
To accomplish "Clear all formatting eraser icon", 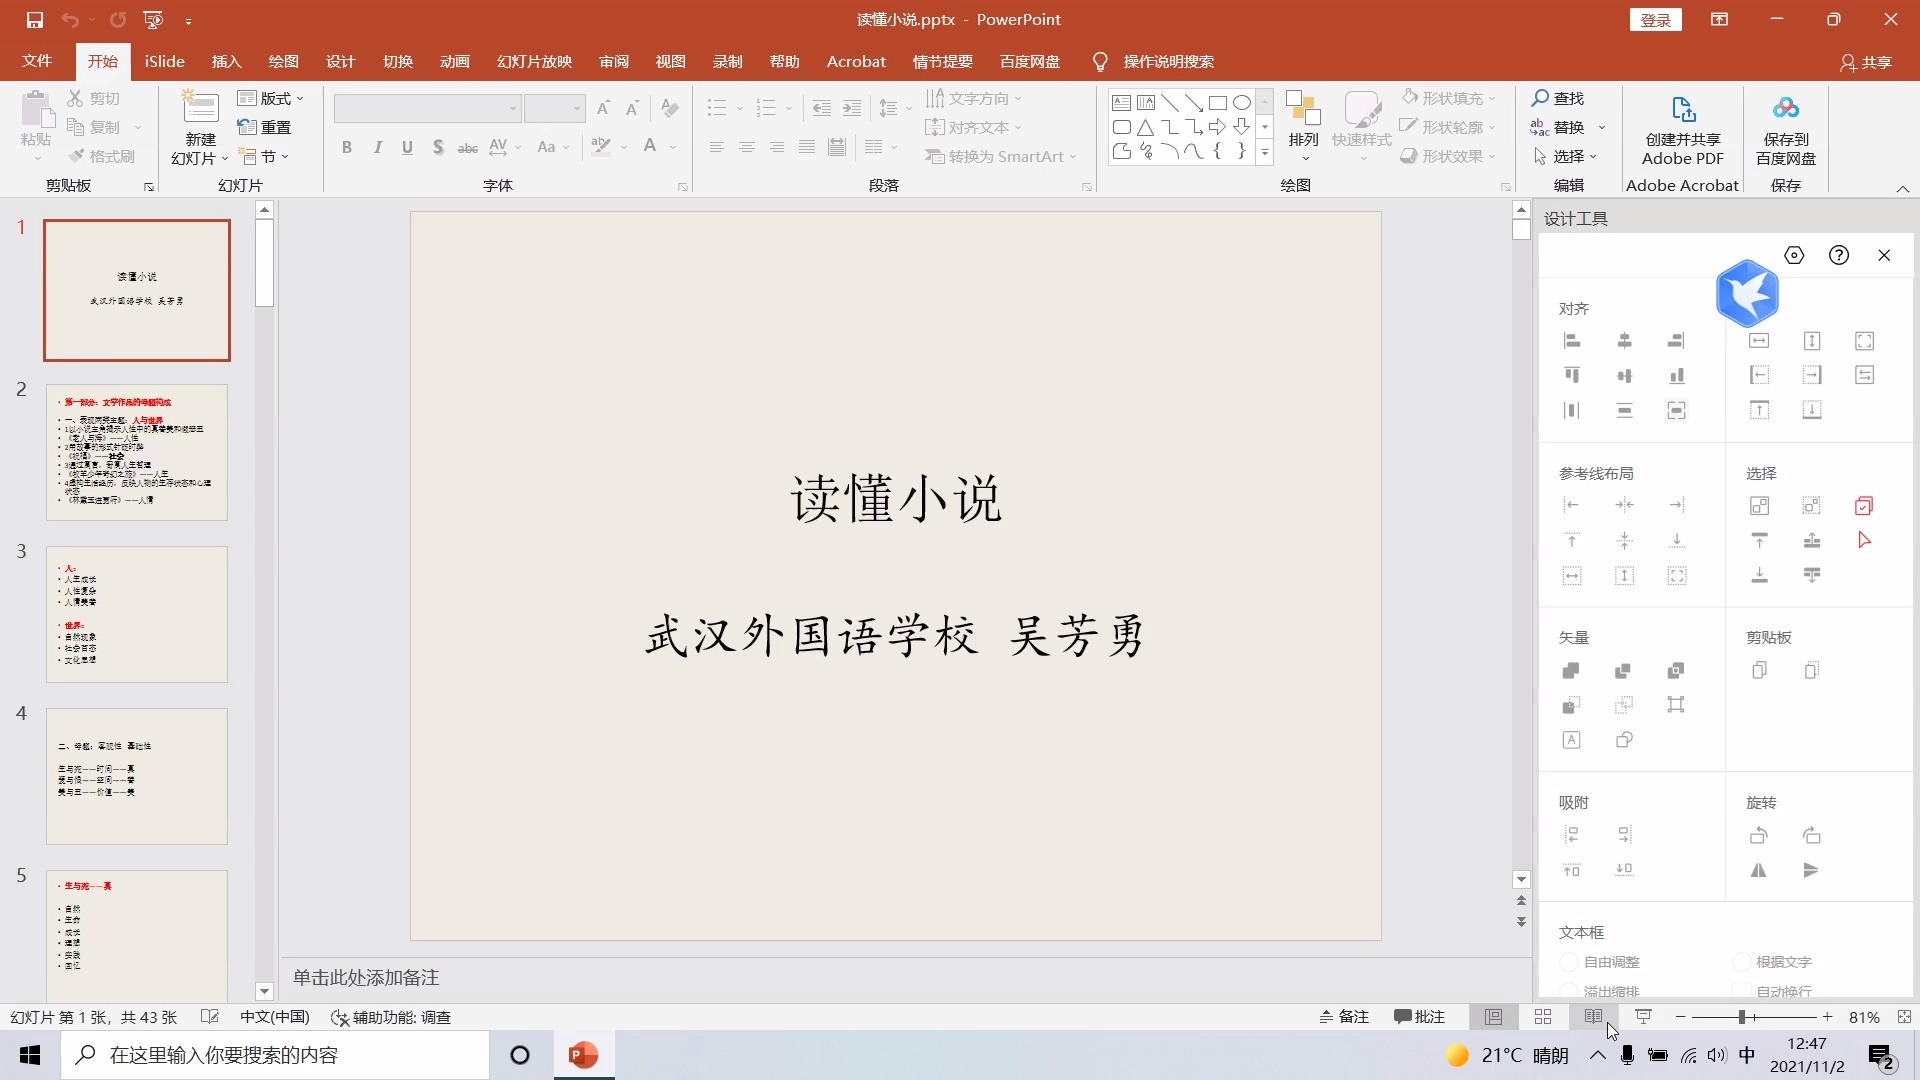I will click(x=670, y=108).
